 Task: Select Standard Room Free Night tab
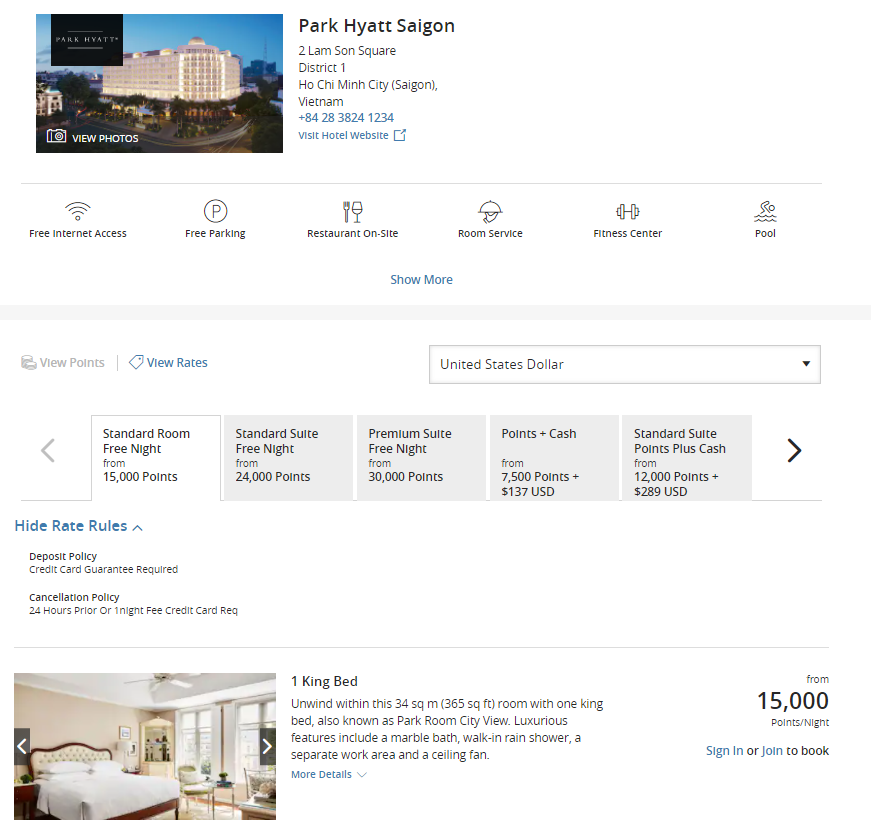pyautogui.click(x=156, y=458)
